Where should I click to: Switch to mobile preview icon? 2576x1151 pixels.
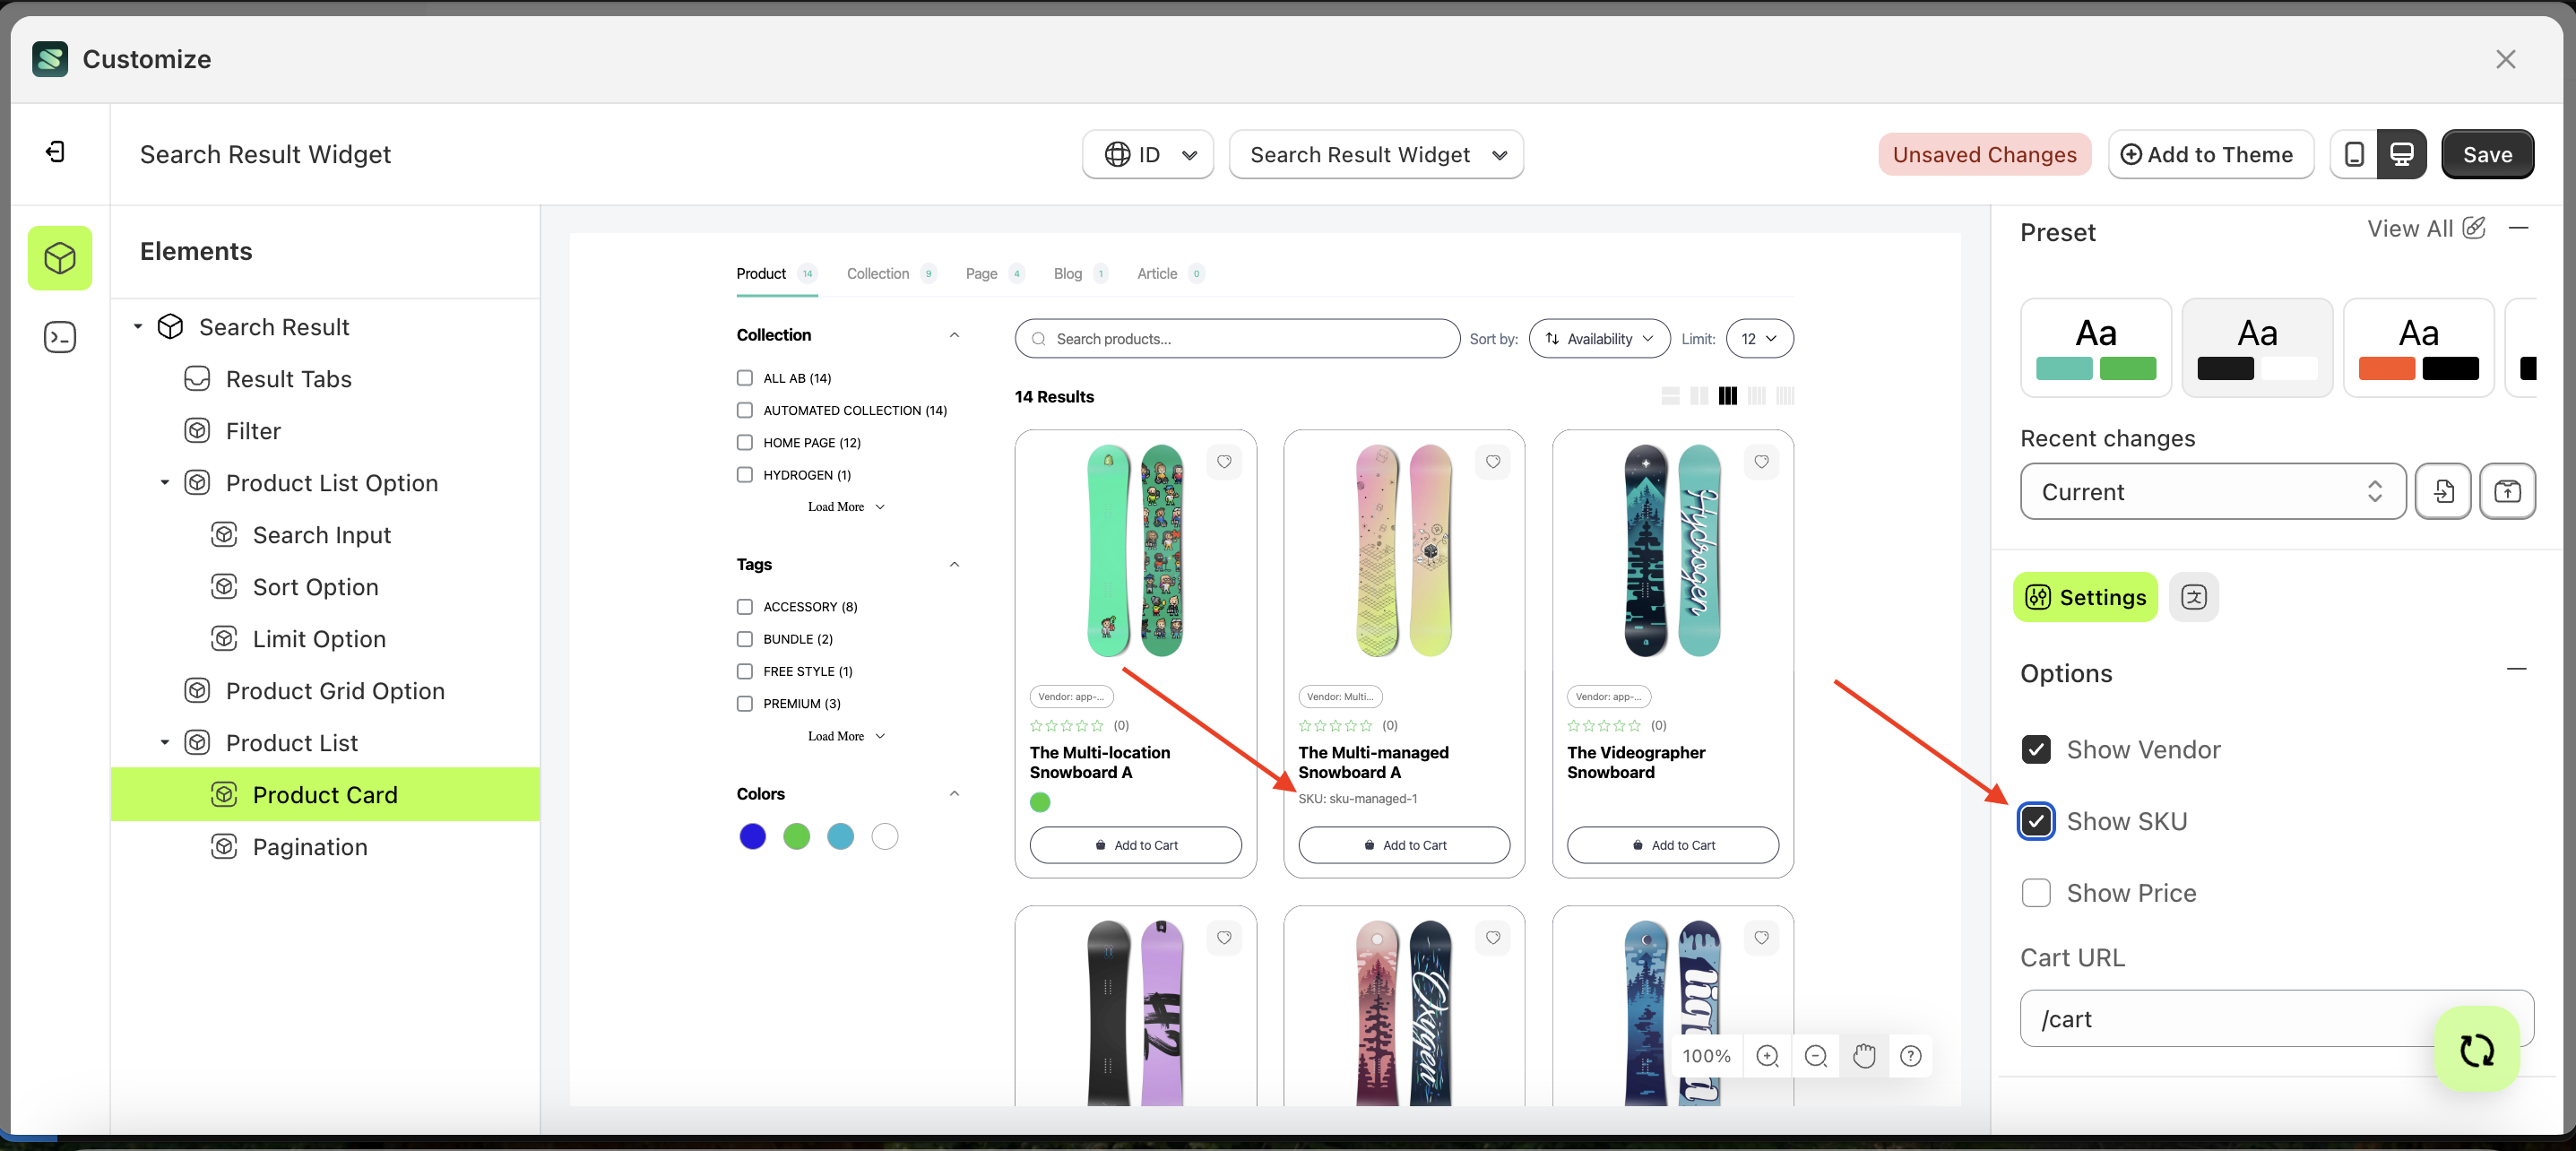tap(2354, 154)
